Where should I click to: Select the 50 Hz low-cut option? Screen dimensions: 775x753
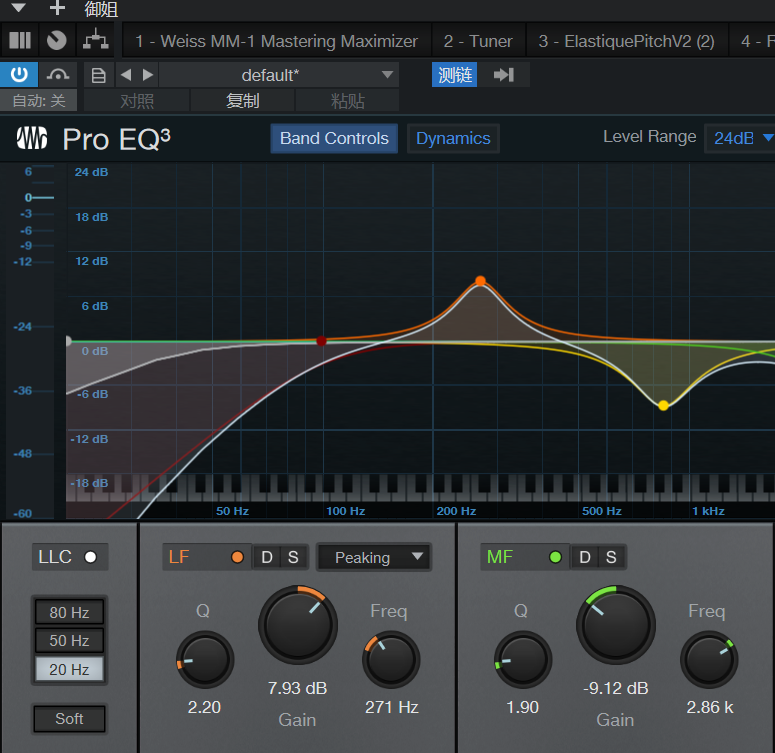69,640
